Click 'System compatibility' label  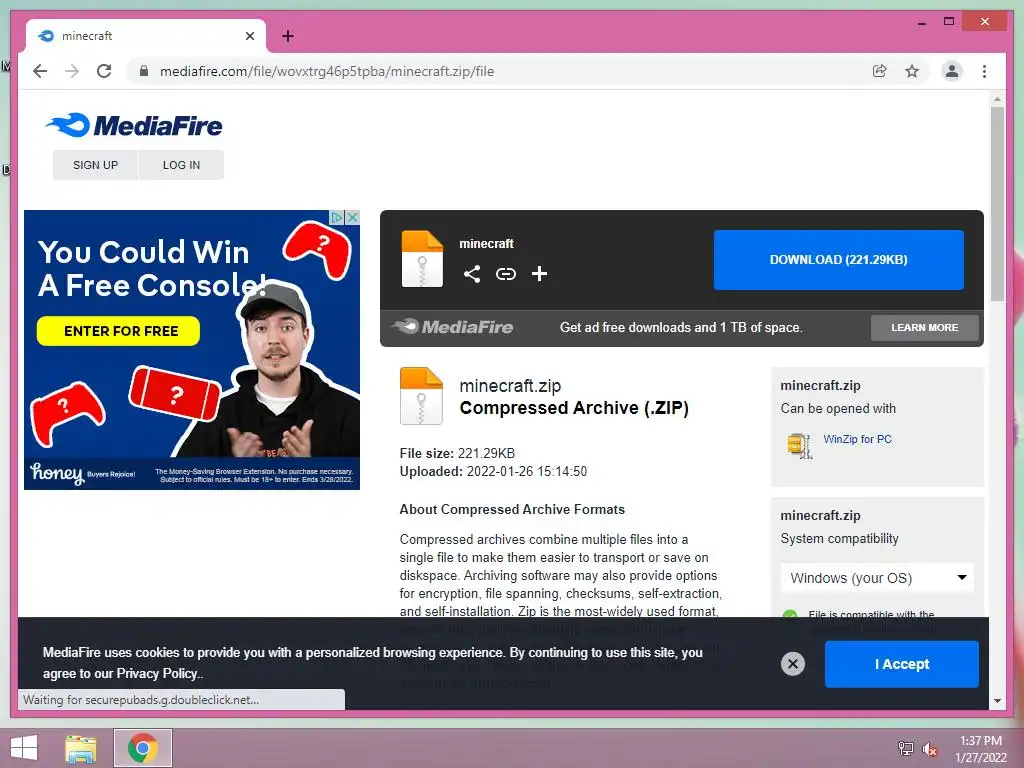(839, 539)
